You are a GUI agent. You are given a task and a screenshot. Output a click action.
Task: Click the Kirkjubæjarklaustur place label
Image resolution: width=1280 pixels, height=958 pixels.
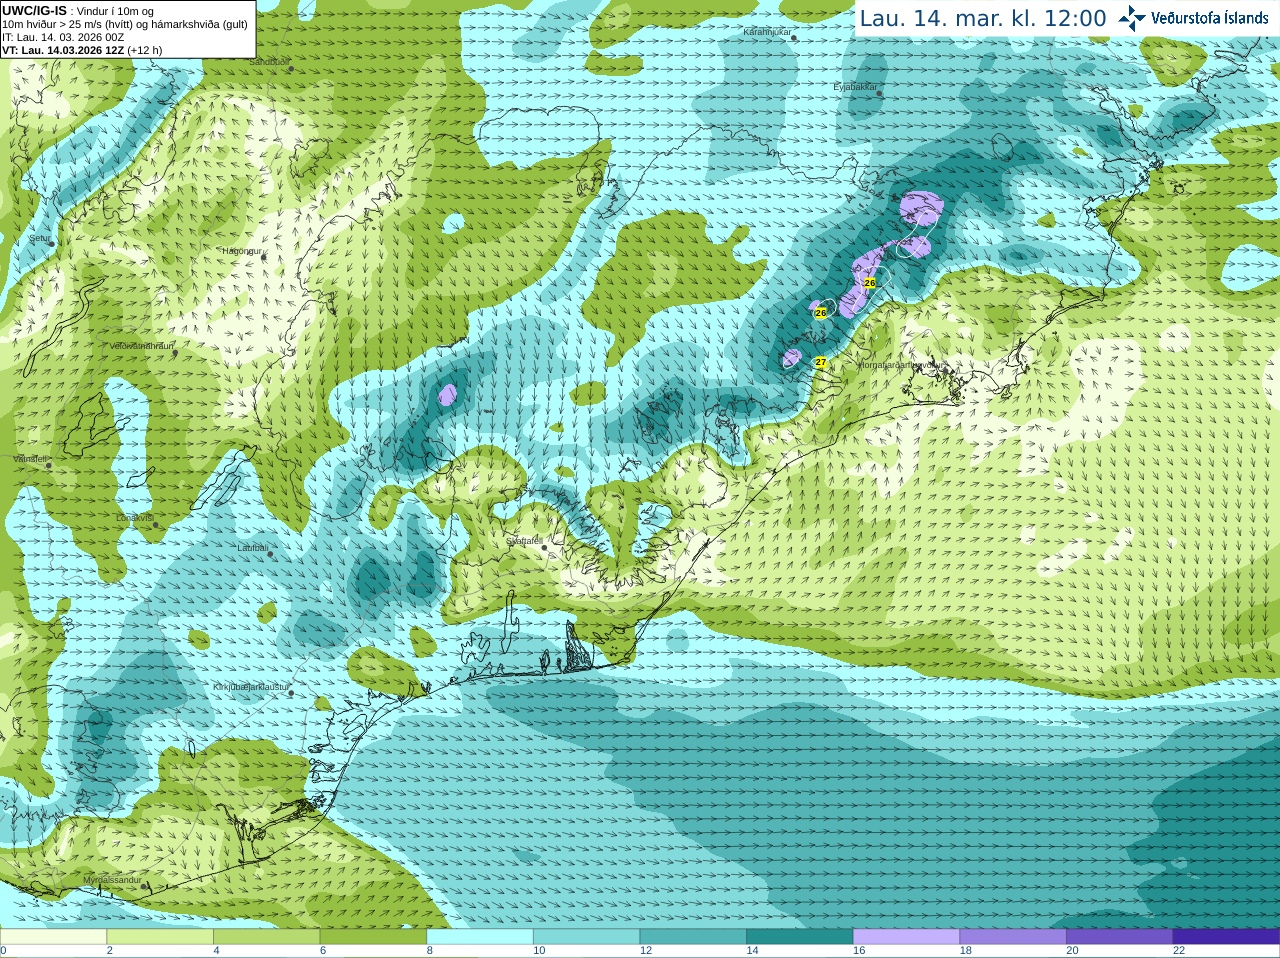(x=251, y=688)
